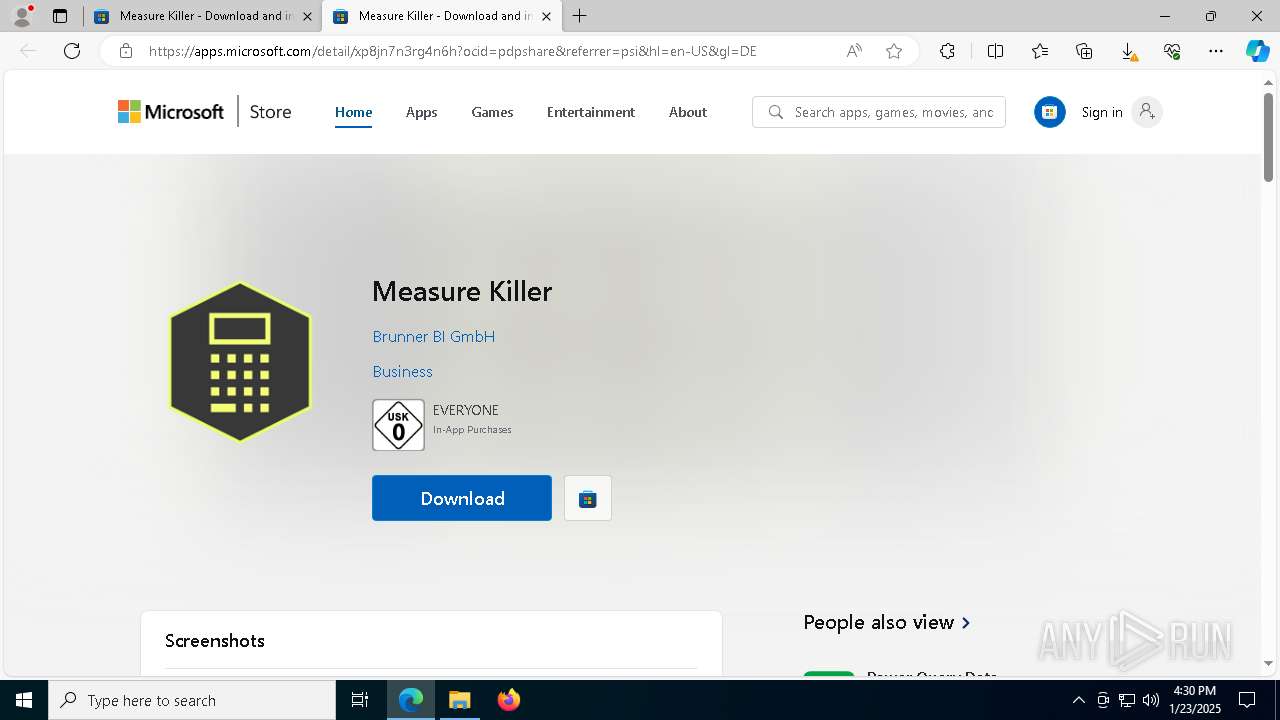
Task: Download the Measure Killer app
Action: coord(462,498)
